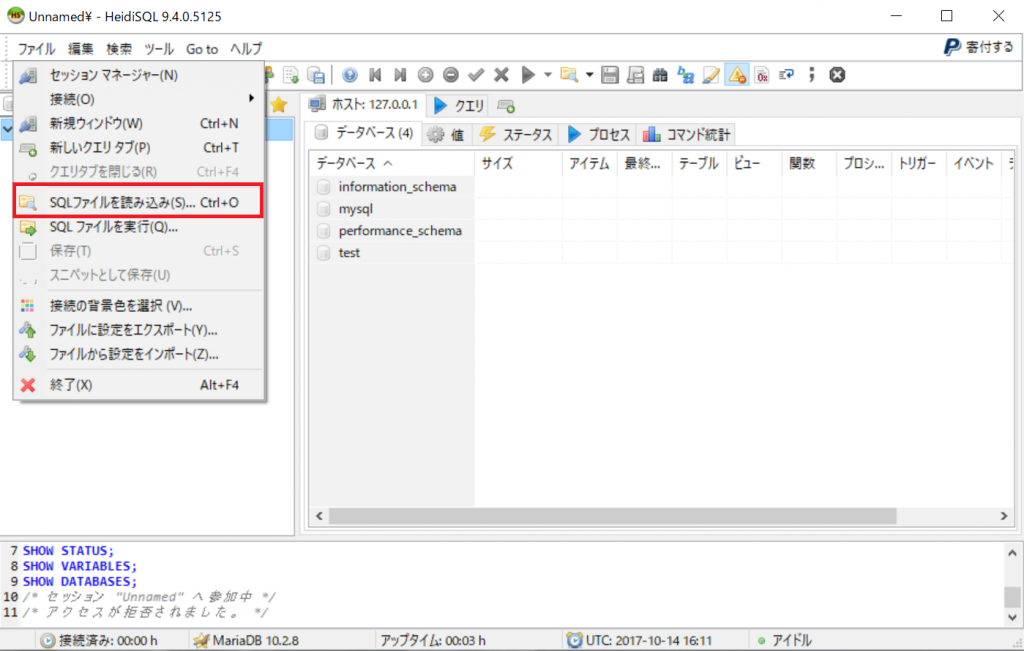This screenshot has height=651, width=1024.
Task: Open load SQL file dropdown arrow
Action: click(x=589, y=75)
